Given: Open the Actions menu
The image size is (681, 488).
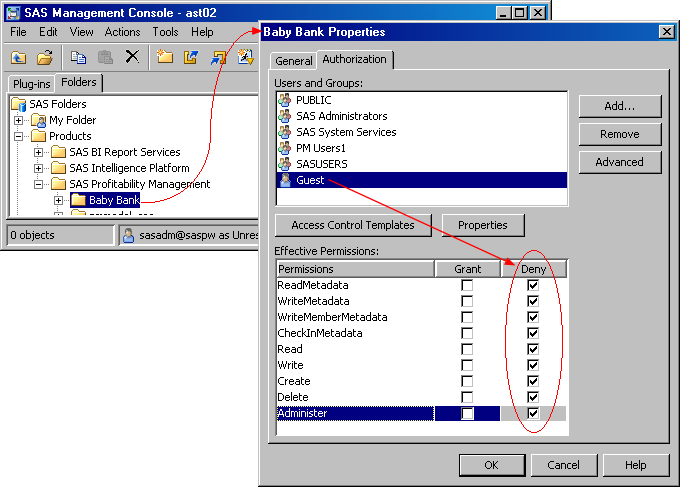Looking at the screenshot, I should (x=122, y=32).
